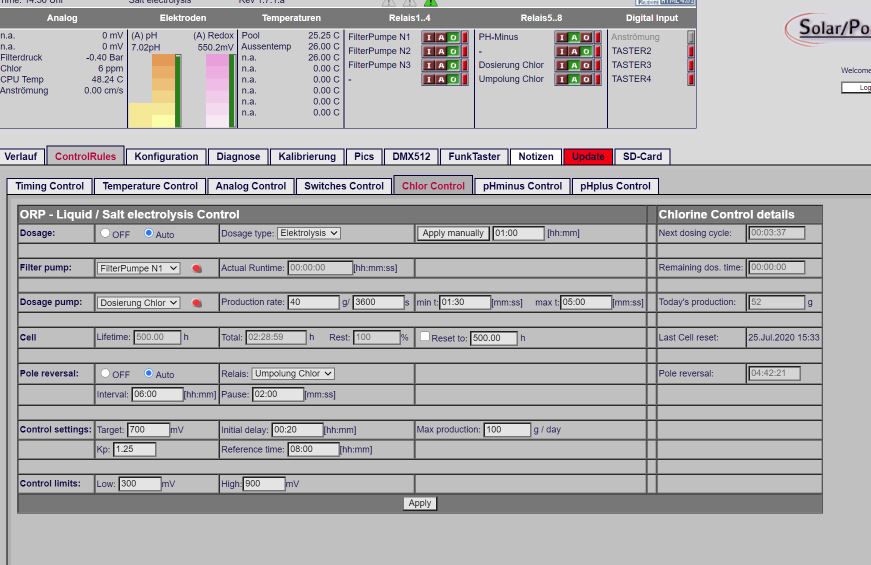Set FilterPumpe N1 relay to A (auto)
The width and height of the screenshot is (871, 565).
click(441, 37)
